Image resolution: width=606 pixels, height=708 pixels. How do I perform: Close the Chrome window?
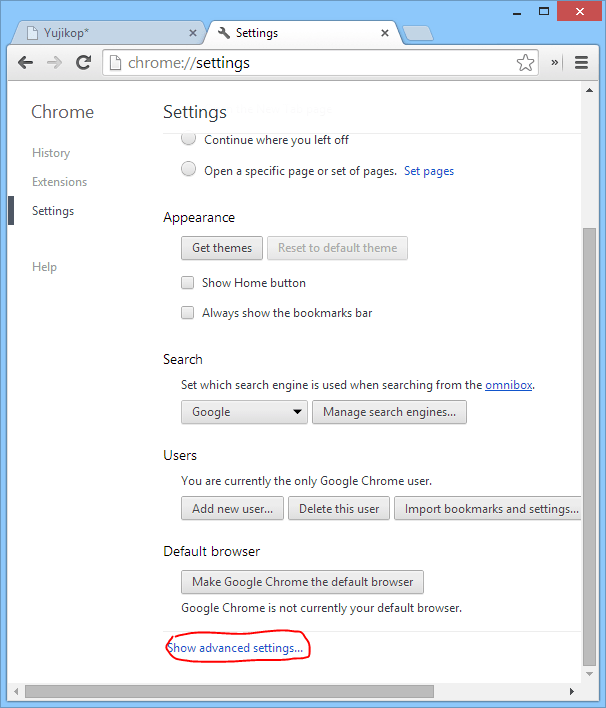click(580, 11)
